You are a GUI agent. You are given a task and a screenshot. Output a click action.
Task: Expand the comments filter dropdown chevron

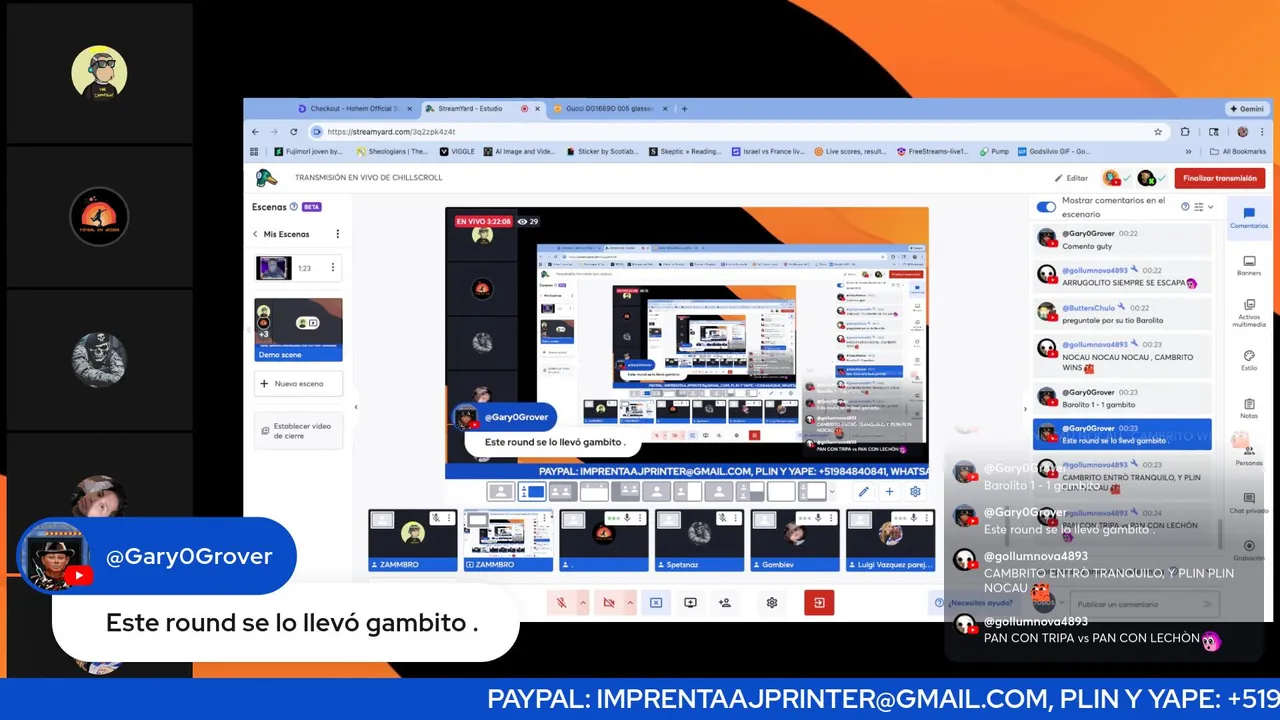(1210, 207)
